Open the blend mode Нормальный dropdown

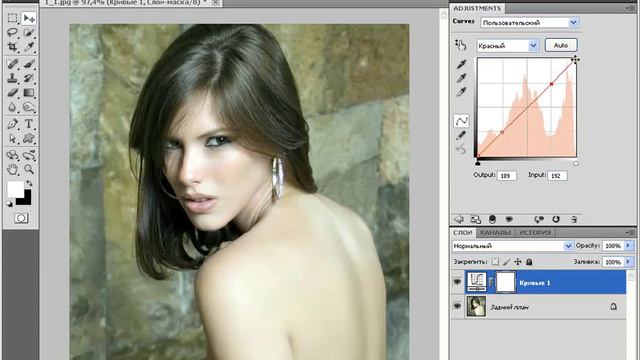(568, 246)
